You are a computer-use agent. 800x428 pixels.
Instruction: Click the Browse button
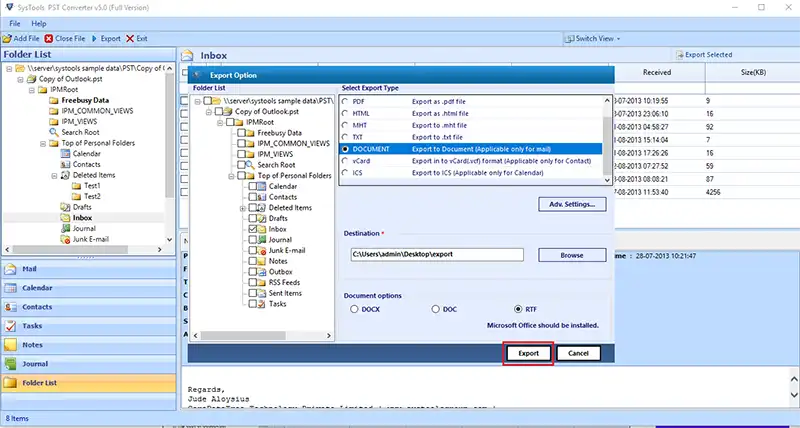click(572, 255)
